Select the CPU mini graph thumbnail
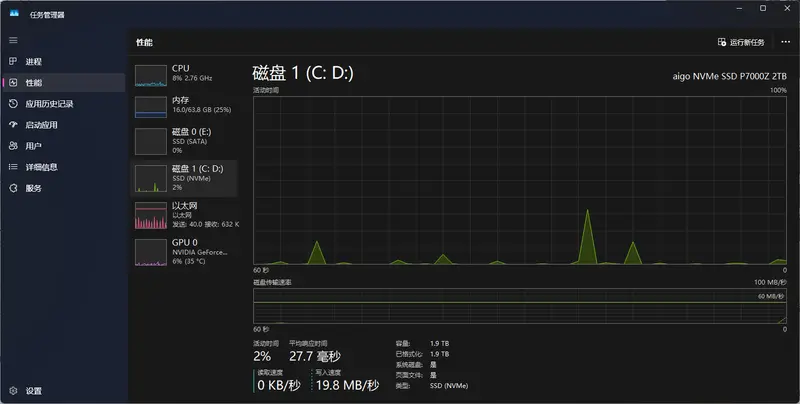Screen dimensions: 800x404 point(151,75)
